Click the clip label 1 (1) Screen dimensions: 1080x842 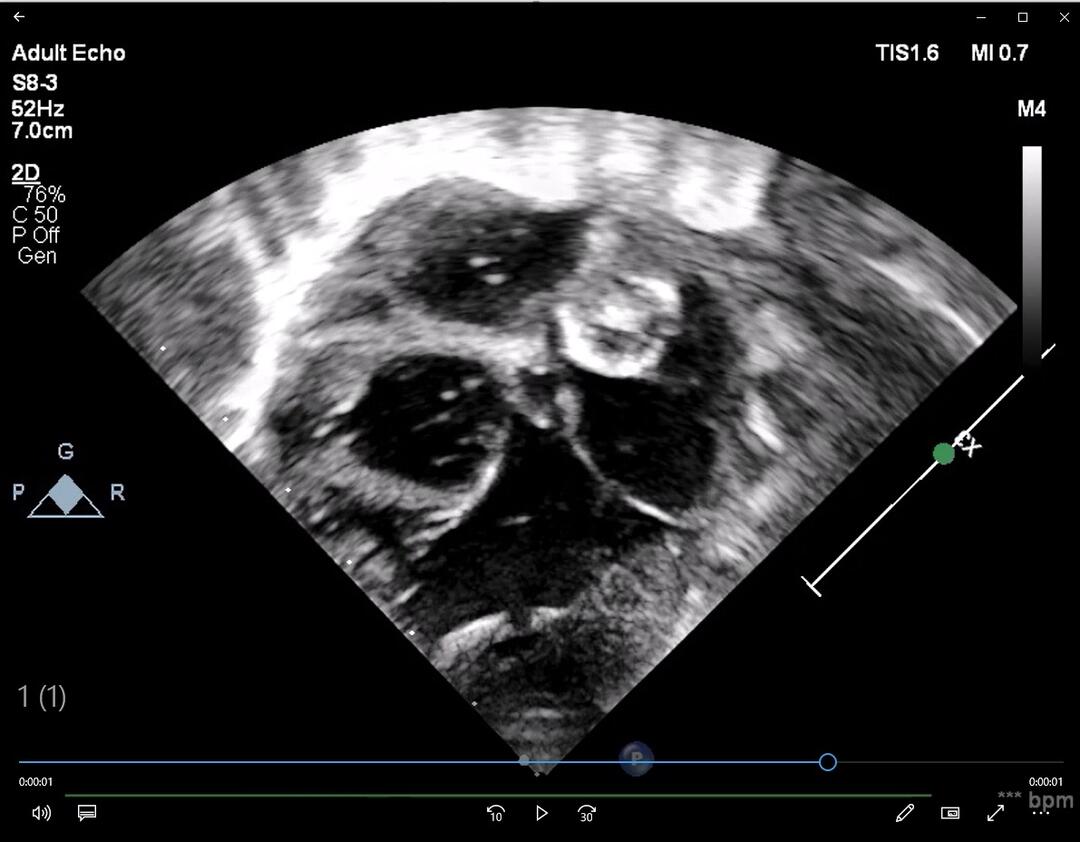point(42,698)
